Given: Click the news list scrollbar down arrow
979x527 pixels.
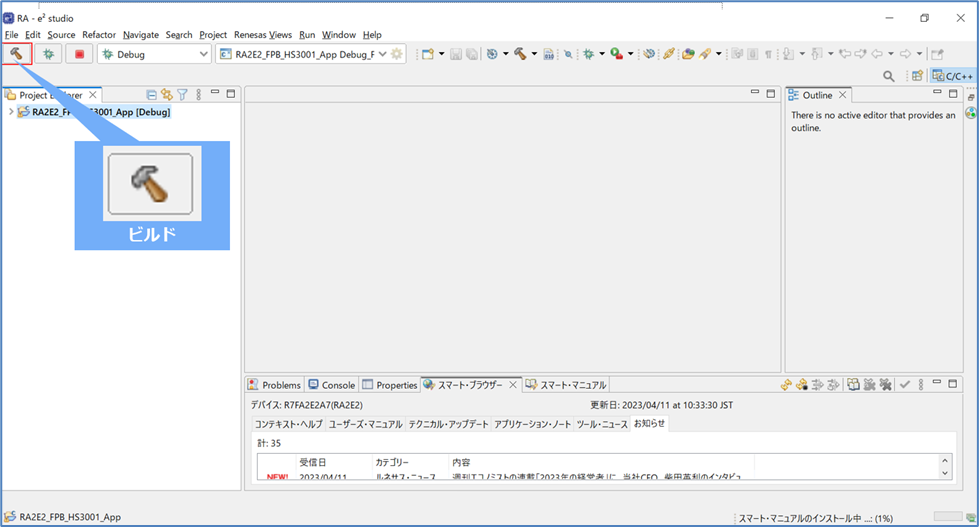Looking at the screenshot, I should tap(945, 473).
